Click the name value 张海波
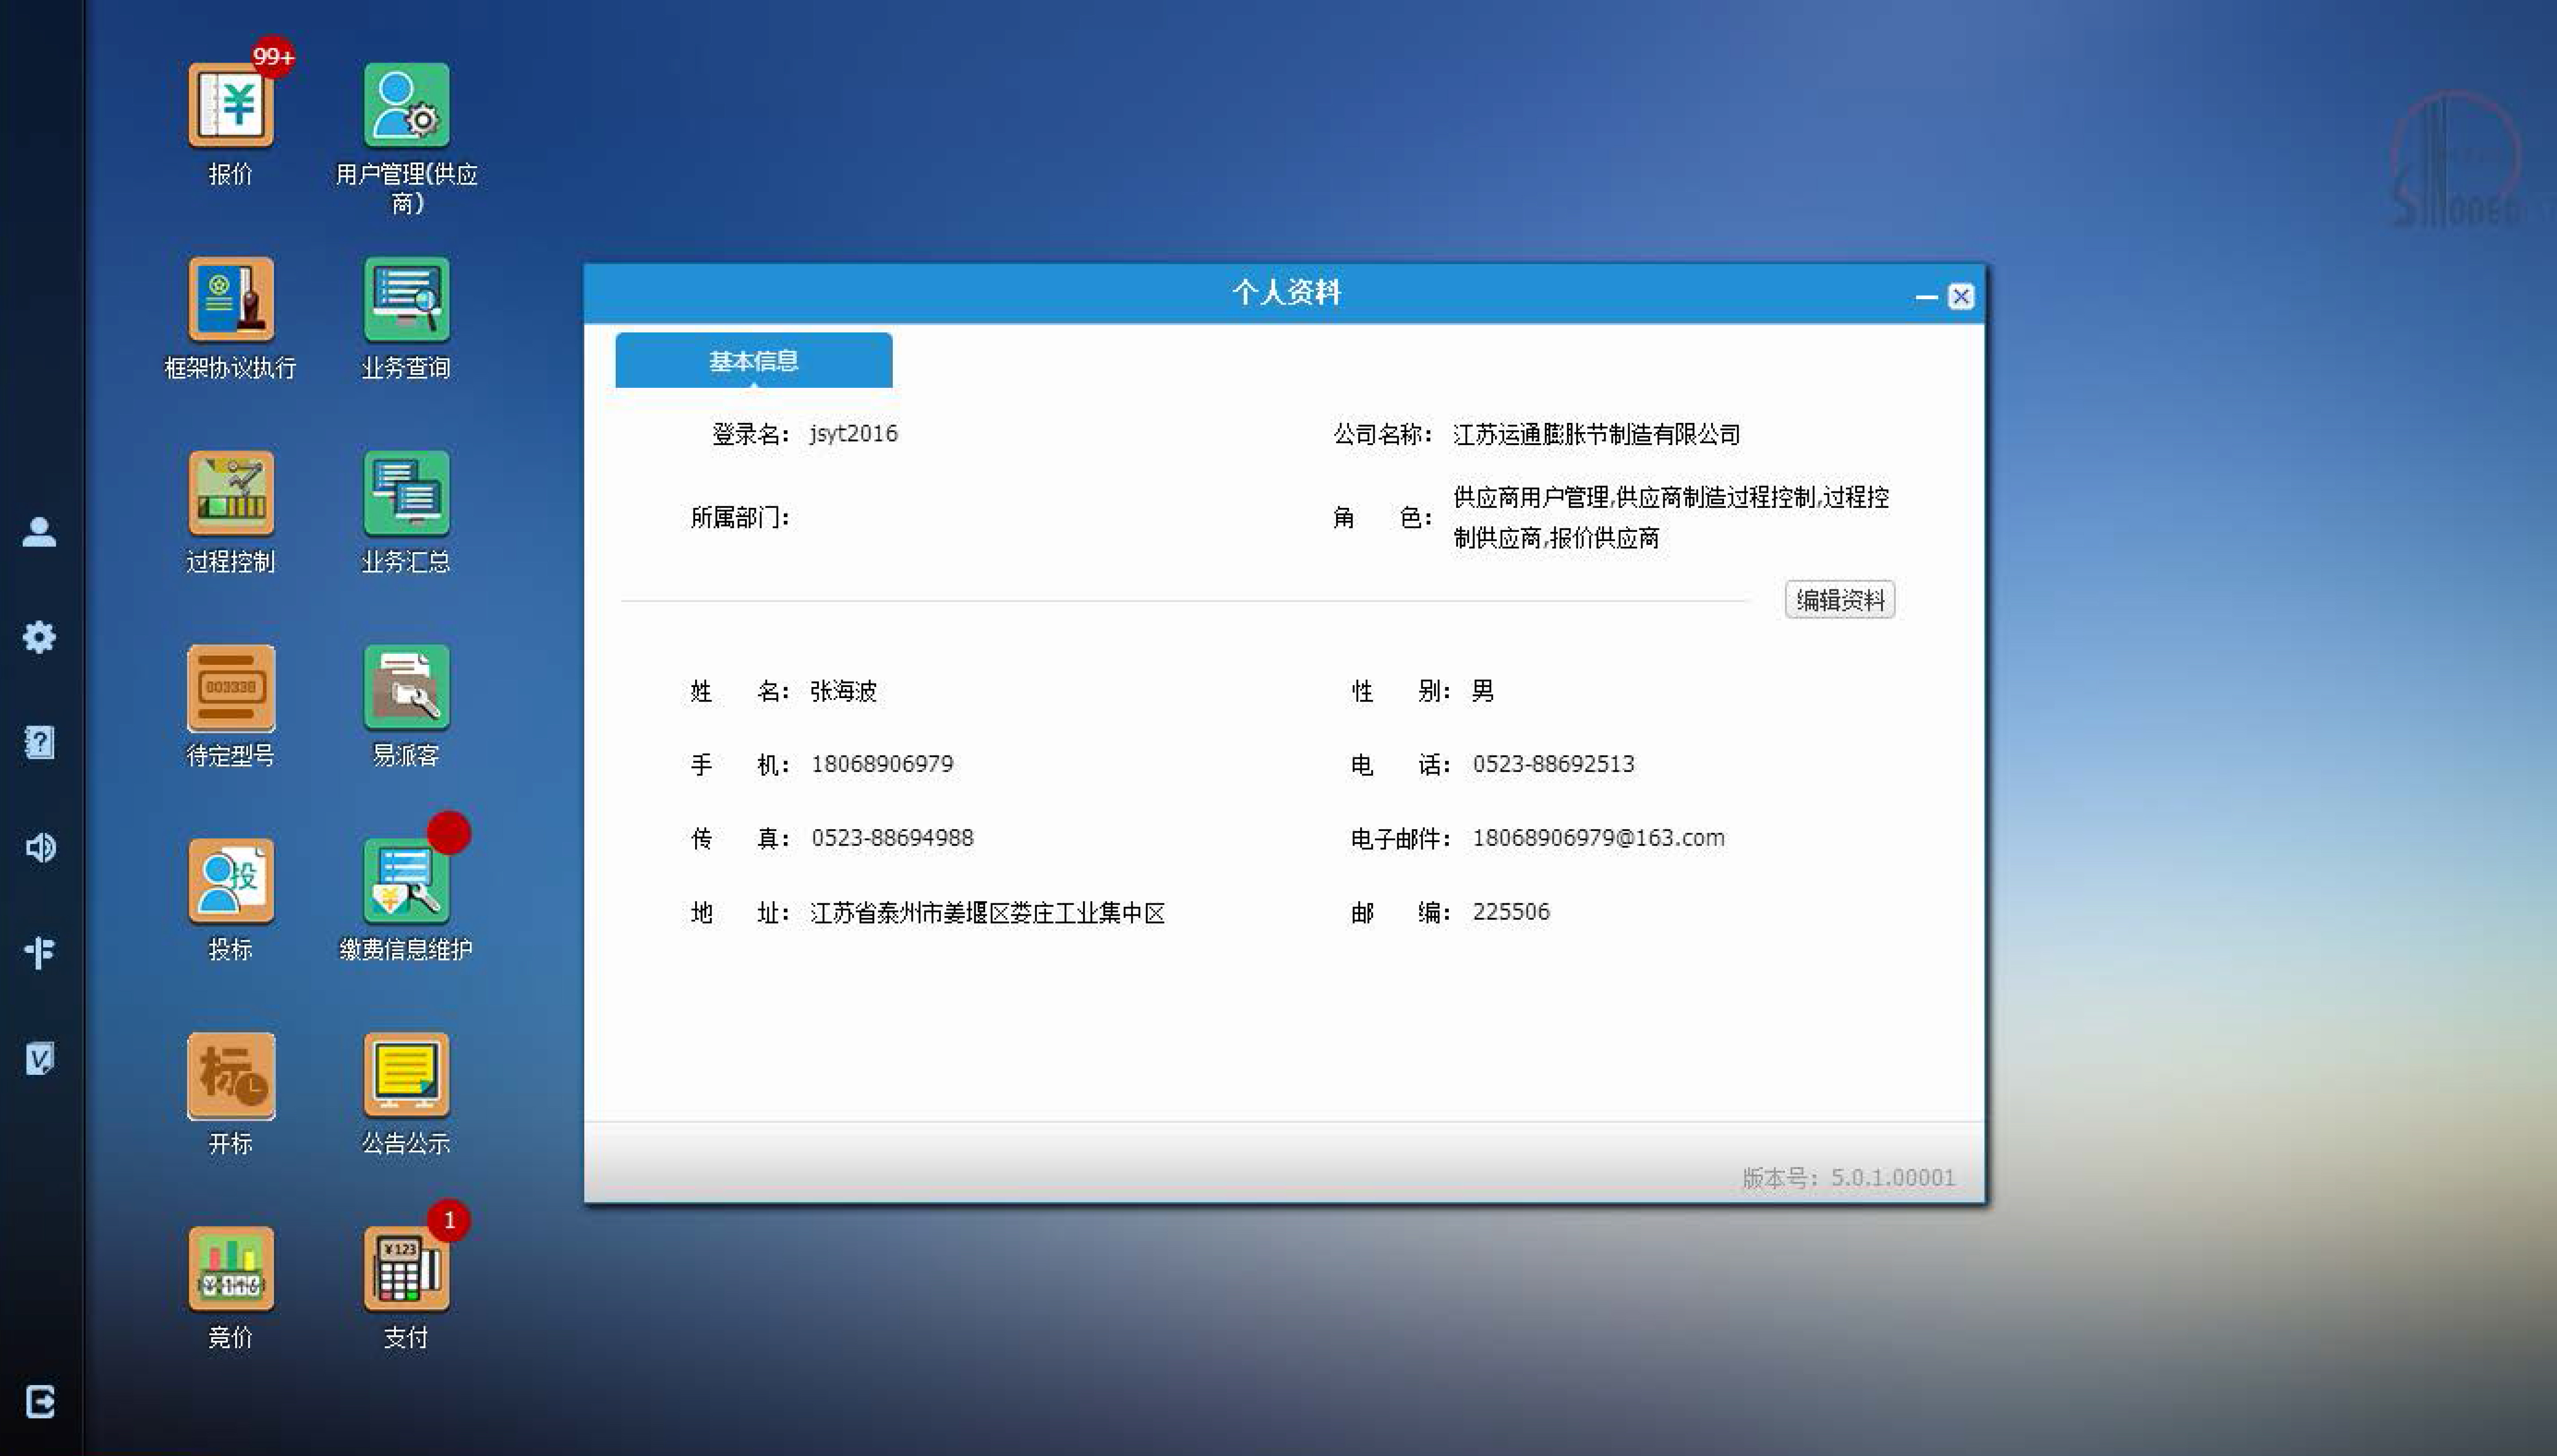The image size is (2557, 1456). [843, 691]
